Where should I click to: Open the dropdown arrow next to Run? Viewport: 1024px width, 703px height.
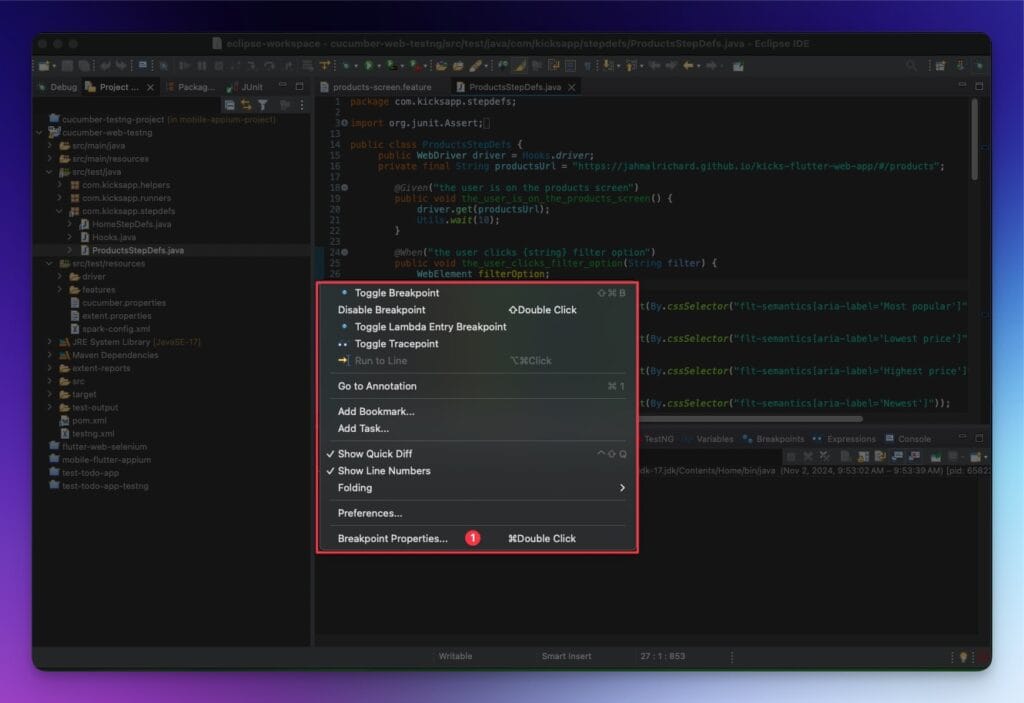pyautogui.click(x=379, y=66)
